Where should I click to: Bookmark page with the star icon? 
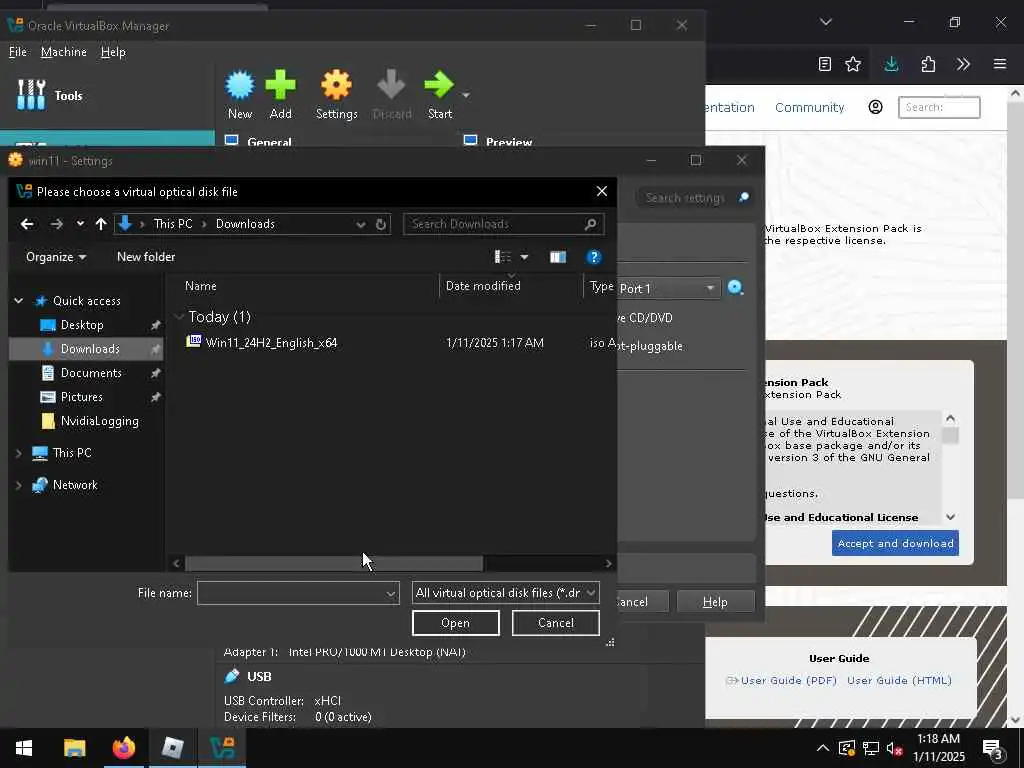[x=853, y=64]
